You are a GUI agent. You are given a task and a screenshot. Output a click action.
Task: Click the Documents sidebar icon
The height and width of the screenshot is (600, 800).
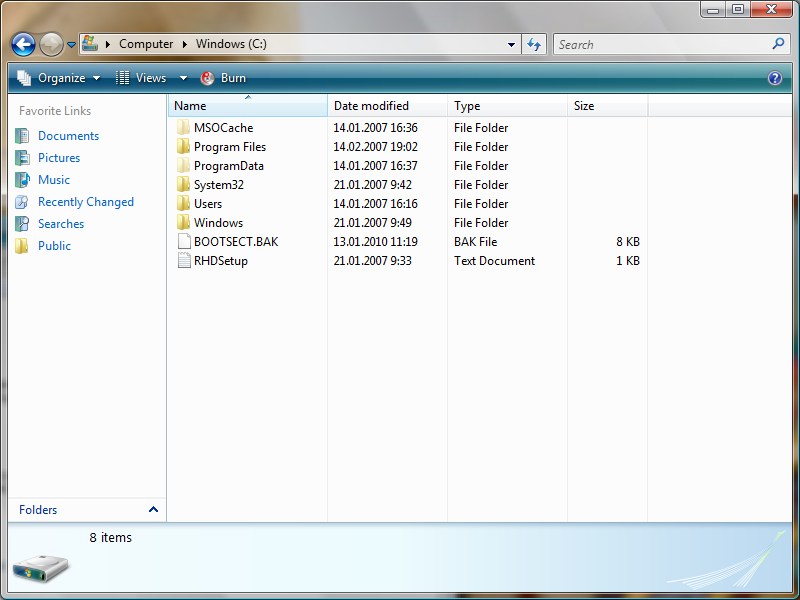pyautogui.click(x=22, y=136)
